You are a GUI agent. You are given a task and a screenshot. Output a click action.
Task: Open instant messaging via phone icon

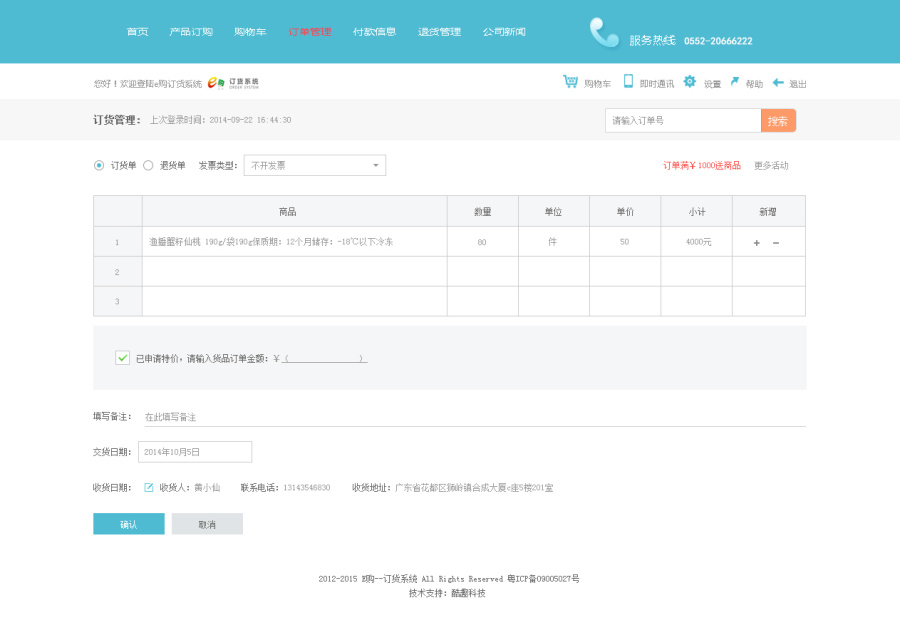click(x=626, y=82)
